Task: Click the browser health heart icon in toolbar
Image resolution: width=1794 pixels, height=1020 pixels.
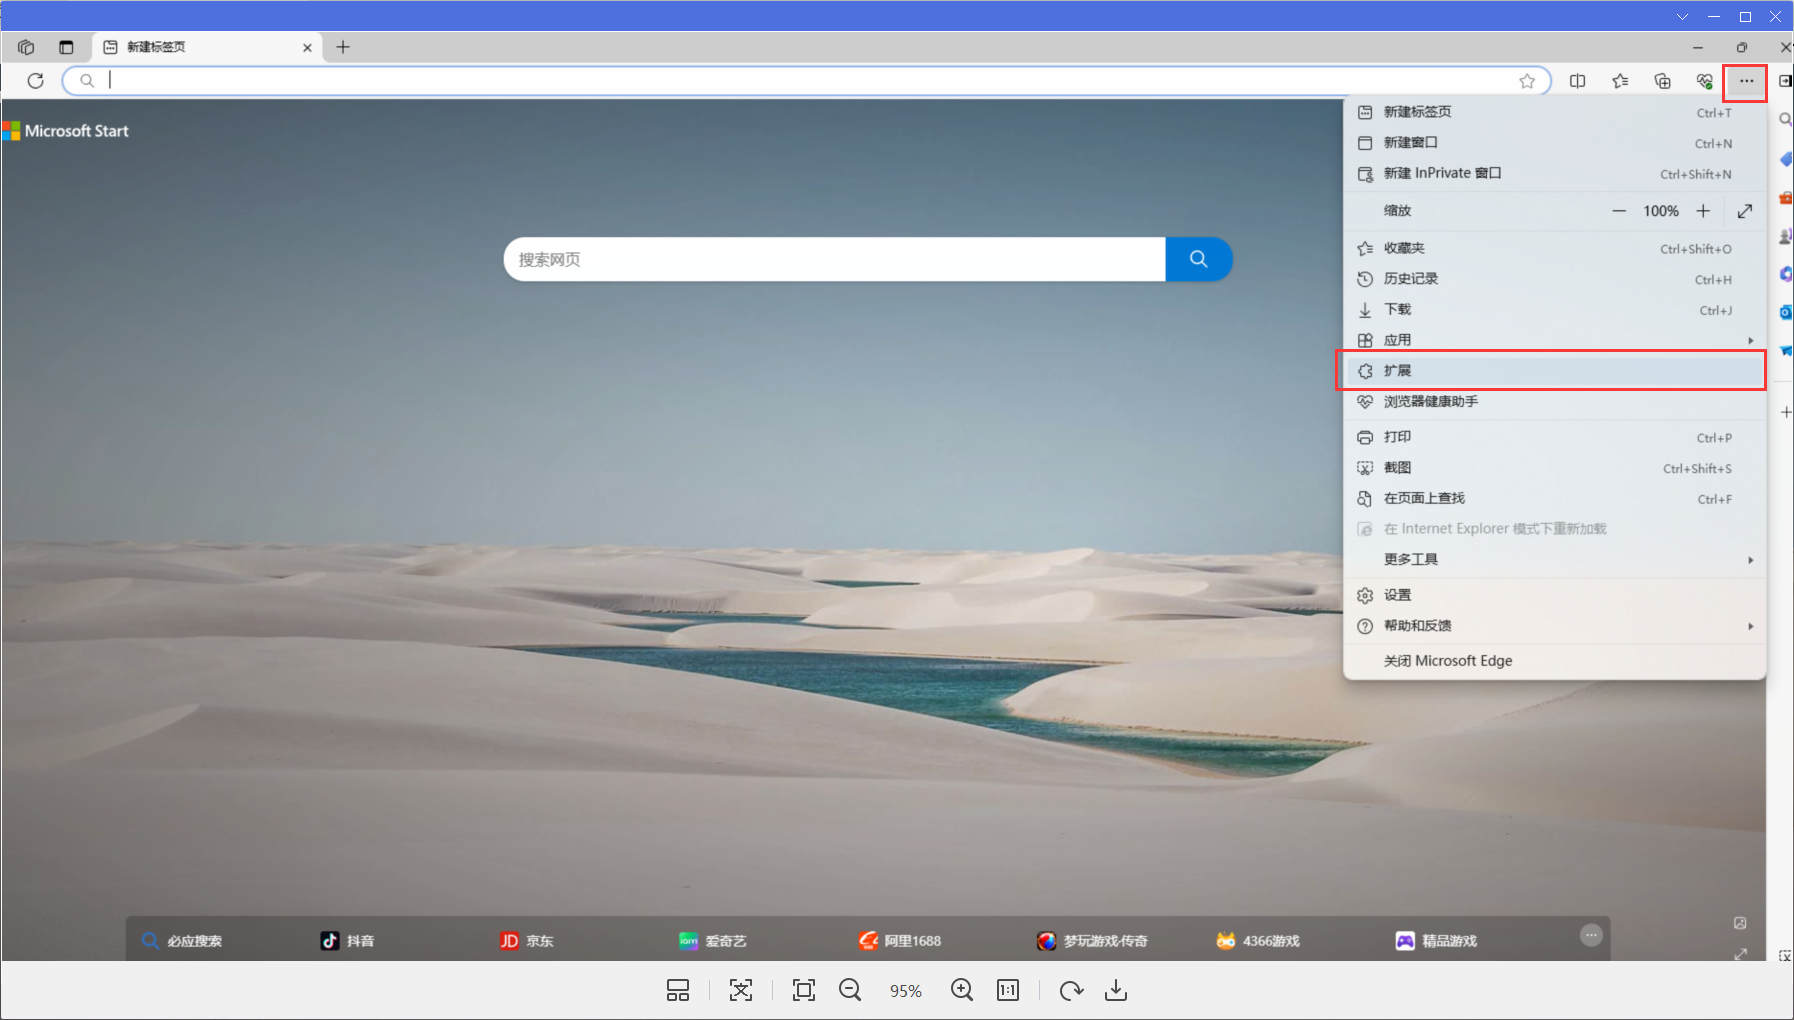Action: [1705, 81]
